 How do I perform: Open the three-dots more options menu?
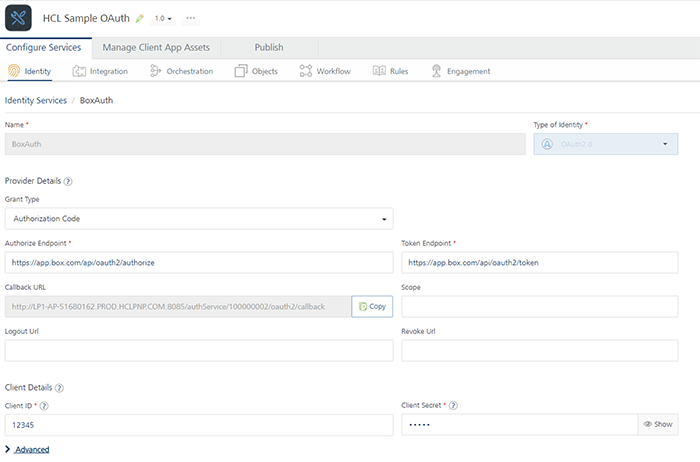click(191, 18)
